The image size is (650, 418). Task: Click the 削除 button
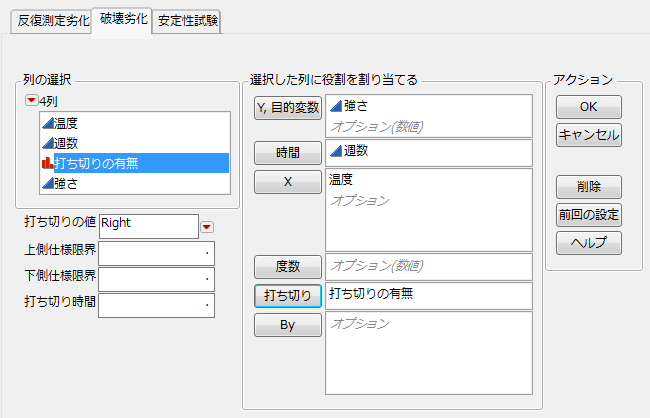click(x=589, y=187)
